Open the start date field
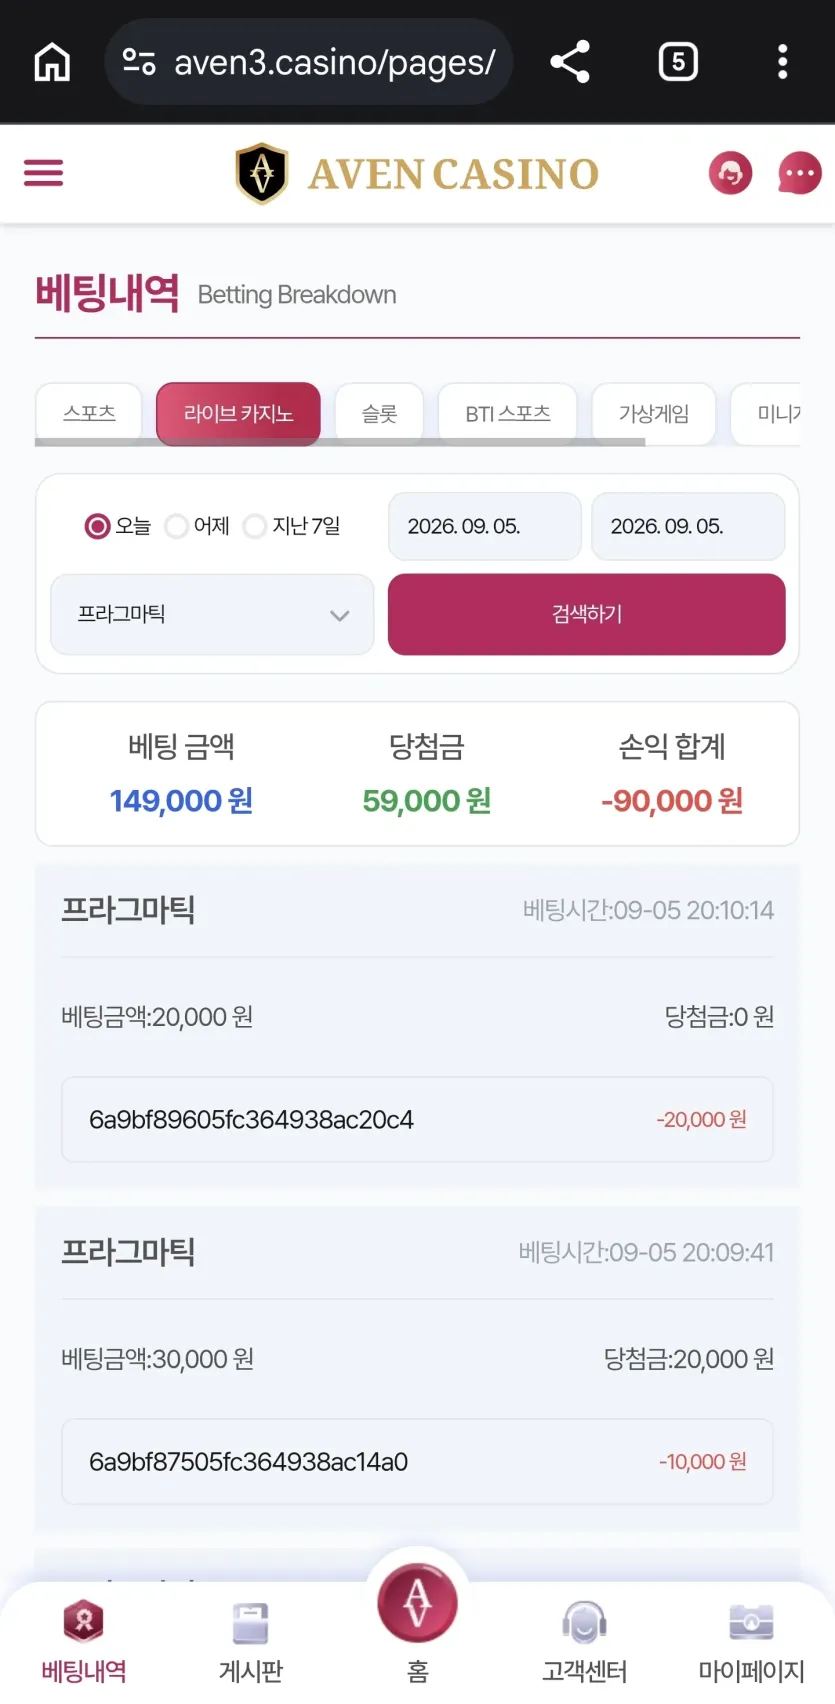 tap(485, 526)
